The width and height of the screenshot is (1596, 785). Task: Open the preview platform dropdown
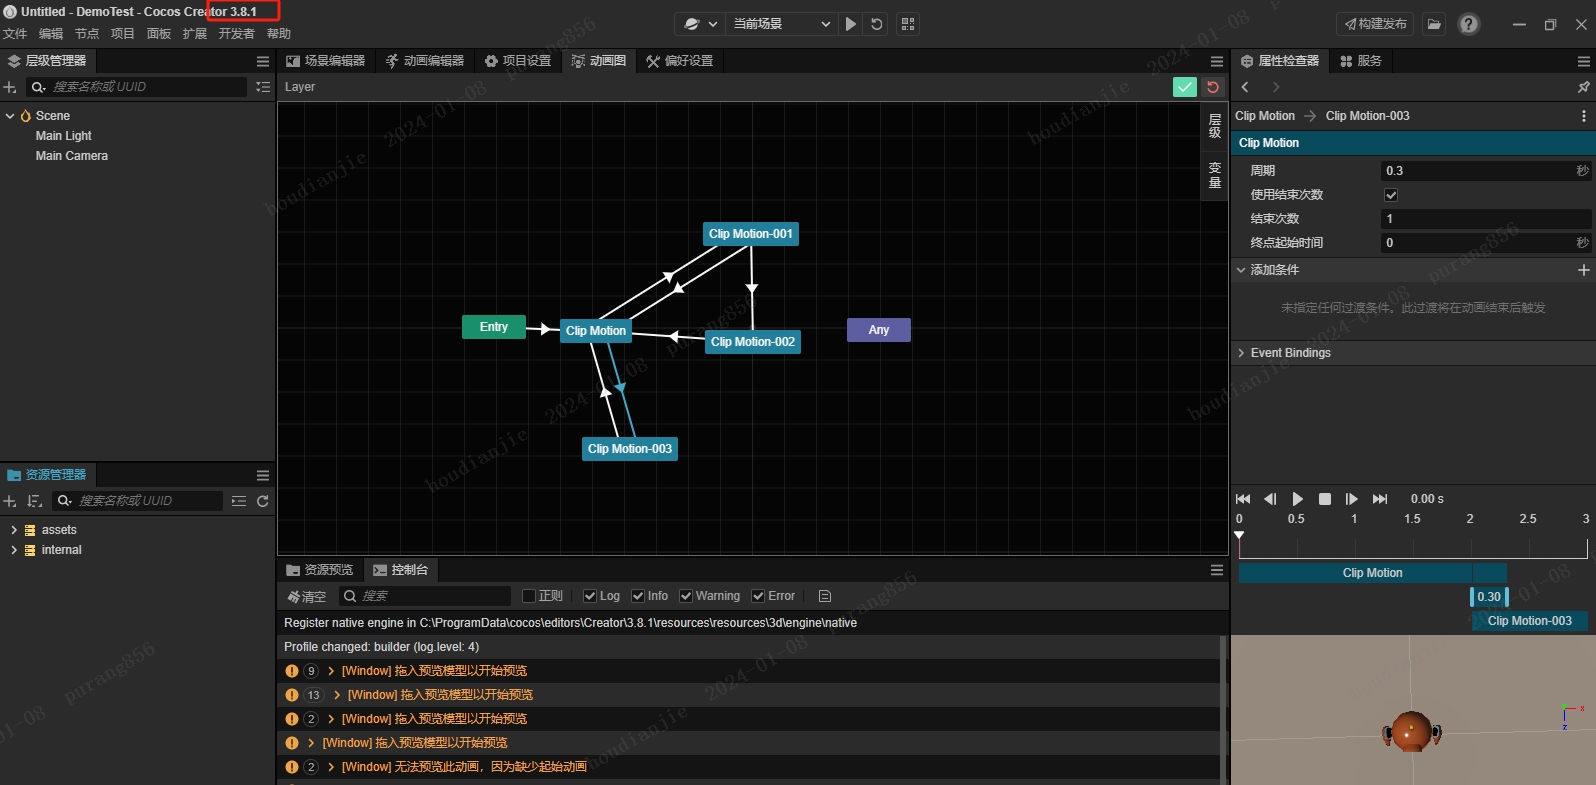click(700, 24)
